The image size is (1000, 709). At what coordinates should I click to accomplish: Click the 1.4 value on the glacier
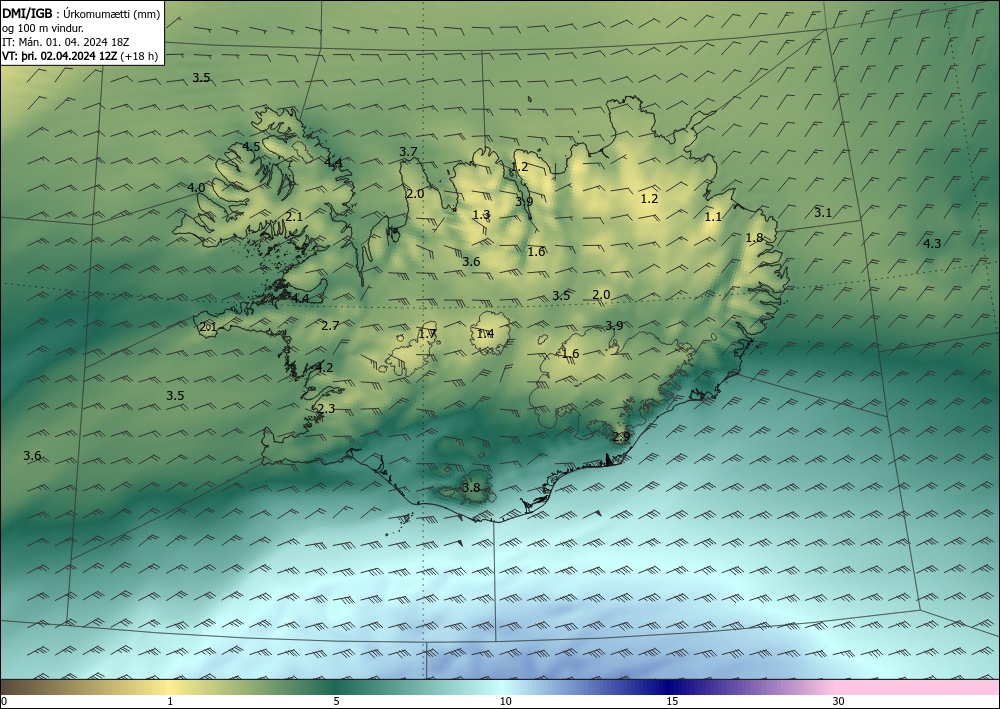click(x=485, y=333)
